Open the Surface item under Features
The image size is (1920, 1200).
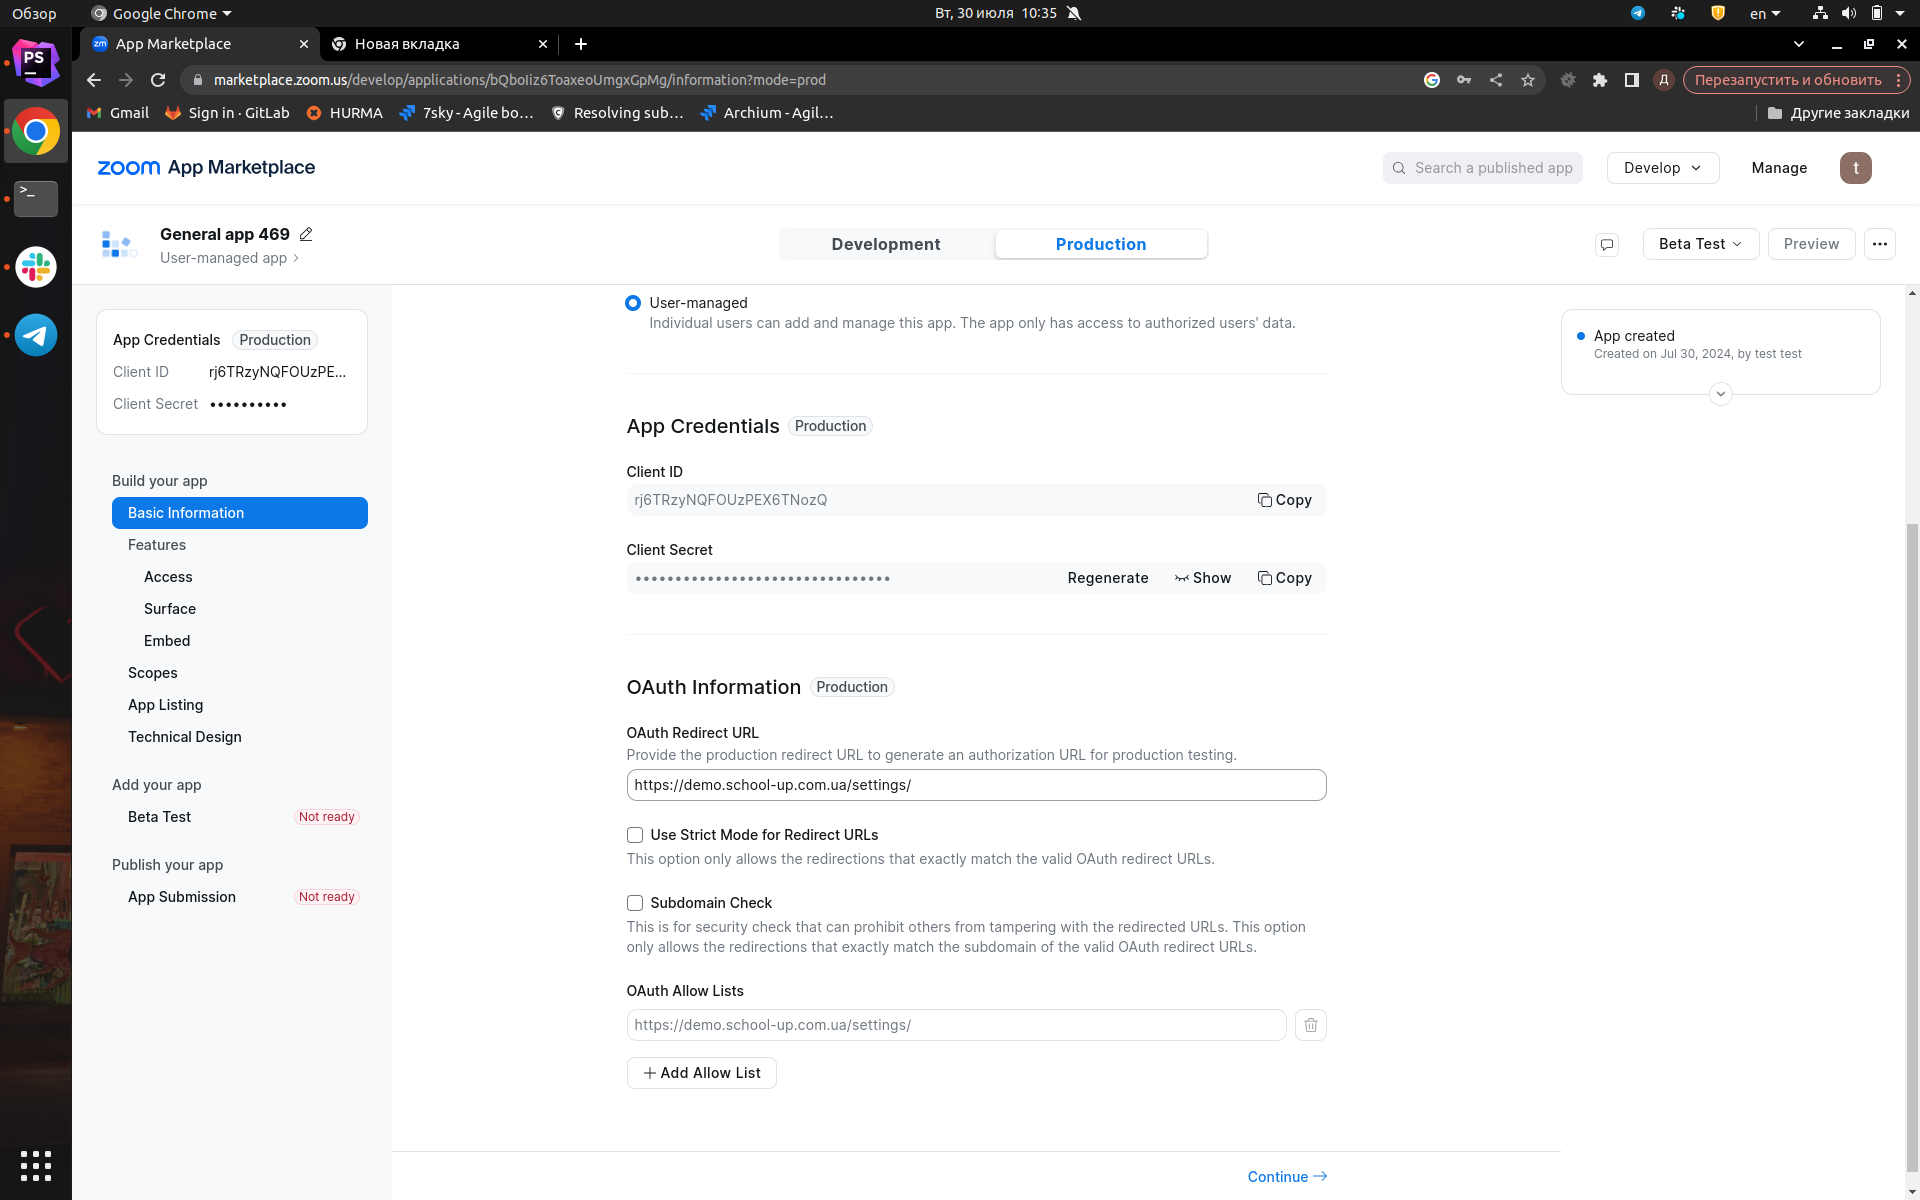170,609
